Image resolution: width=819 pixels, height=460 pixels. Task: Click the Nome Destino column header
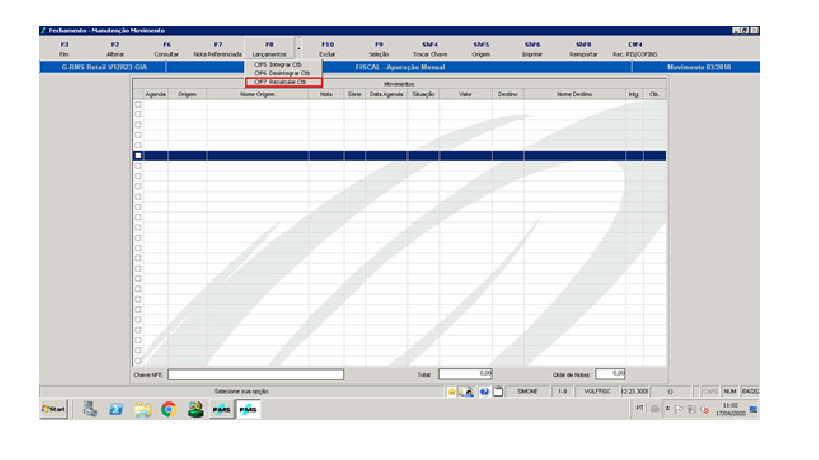(x=575, y=94)
